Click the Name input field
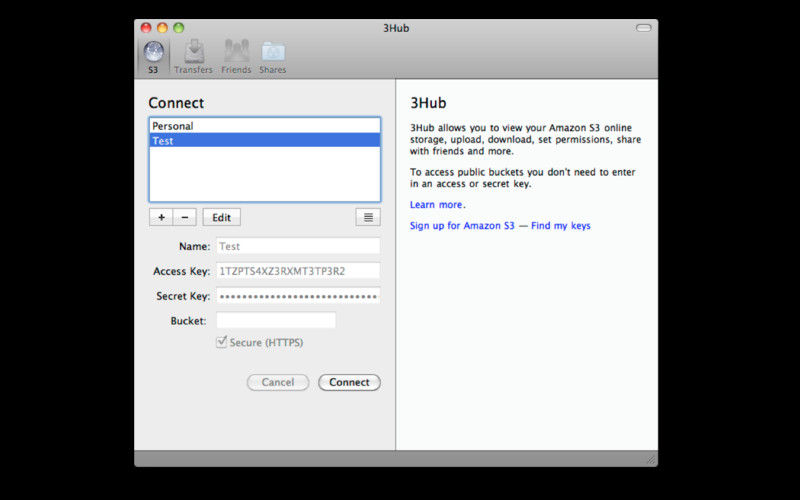Viewport: 800px width, 500px height. click(x=298, y=246)
